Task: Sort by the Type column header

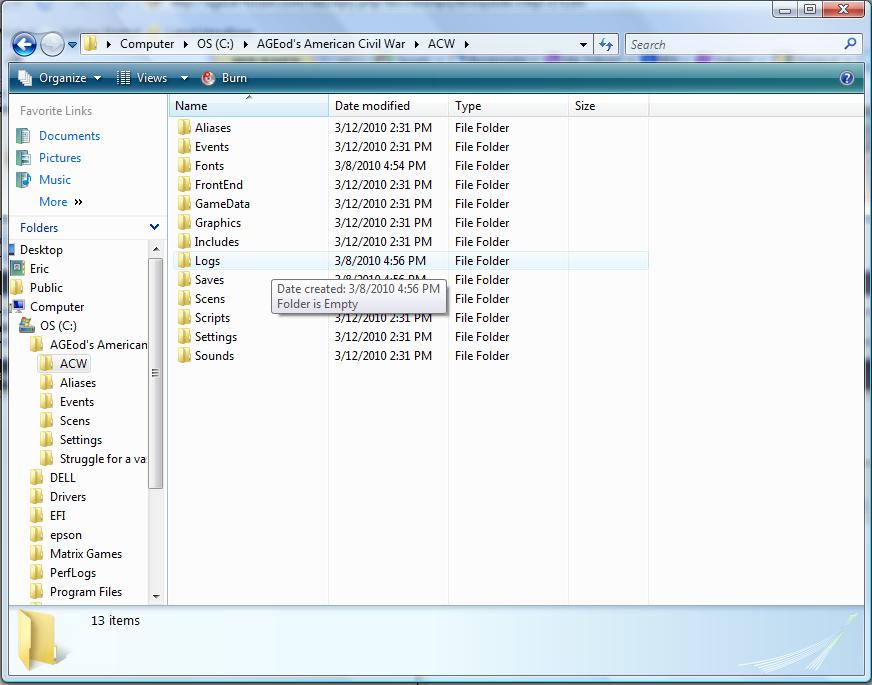Action: point(468,106)
